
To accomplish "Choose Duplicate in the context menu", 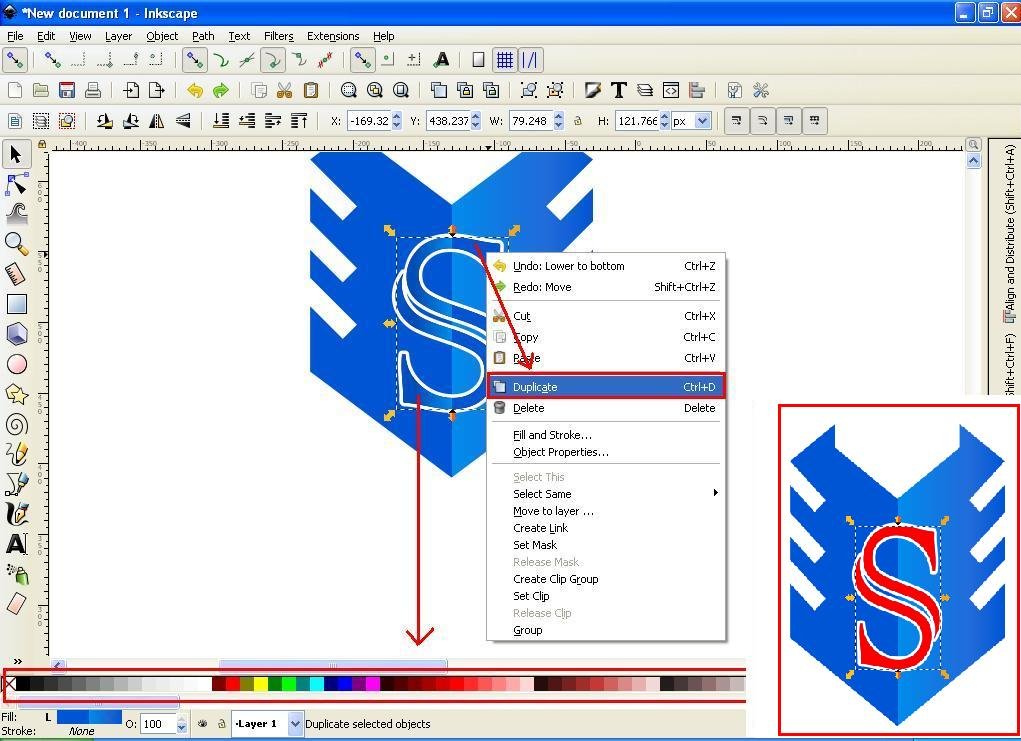I will 606,387.
